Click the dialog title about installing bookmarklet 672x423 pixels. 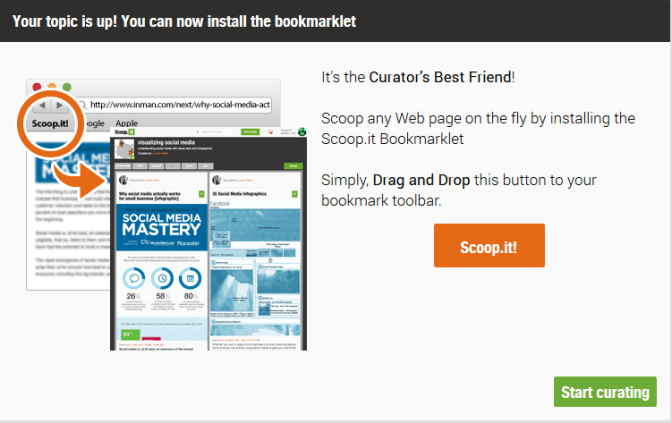click(x=184, y=21)
